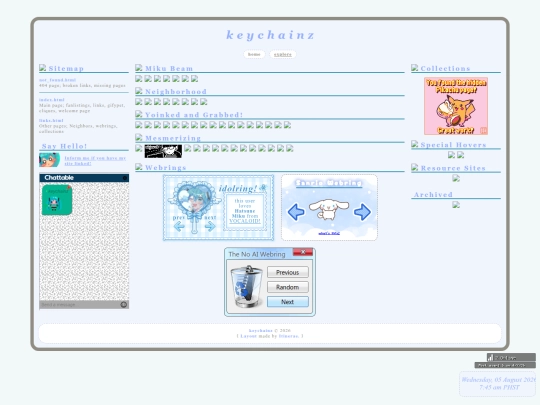Open the small link beneath Cinnamoroll
The width and height of the screenshot is (540, 405).
329,233
